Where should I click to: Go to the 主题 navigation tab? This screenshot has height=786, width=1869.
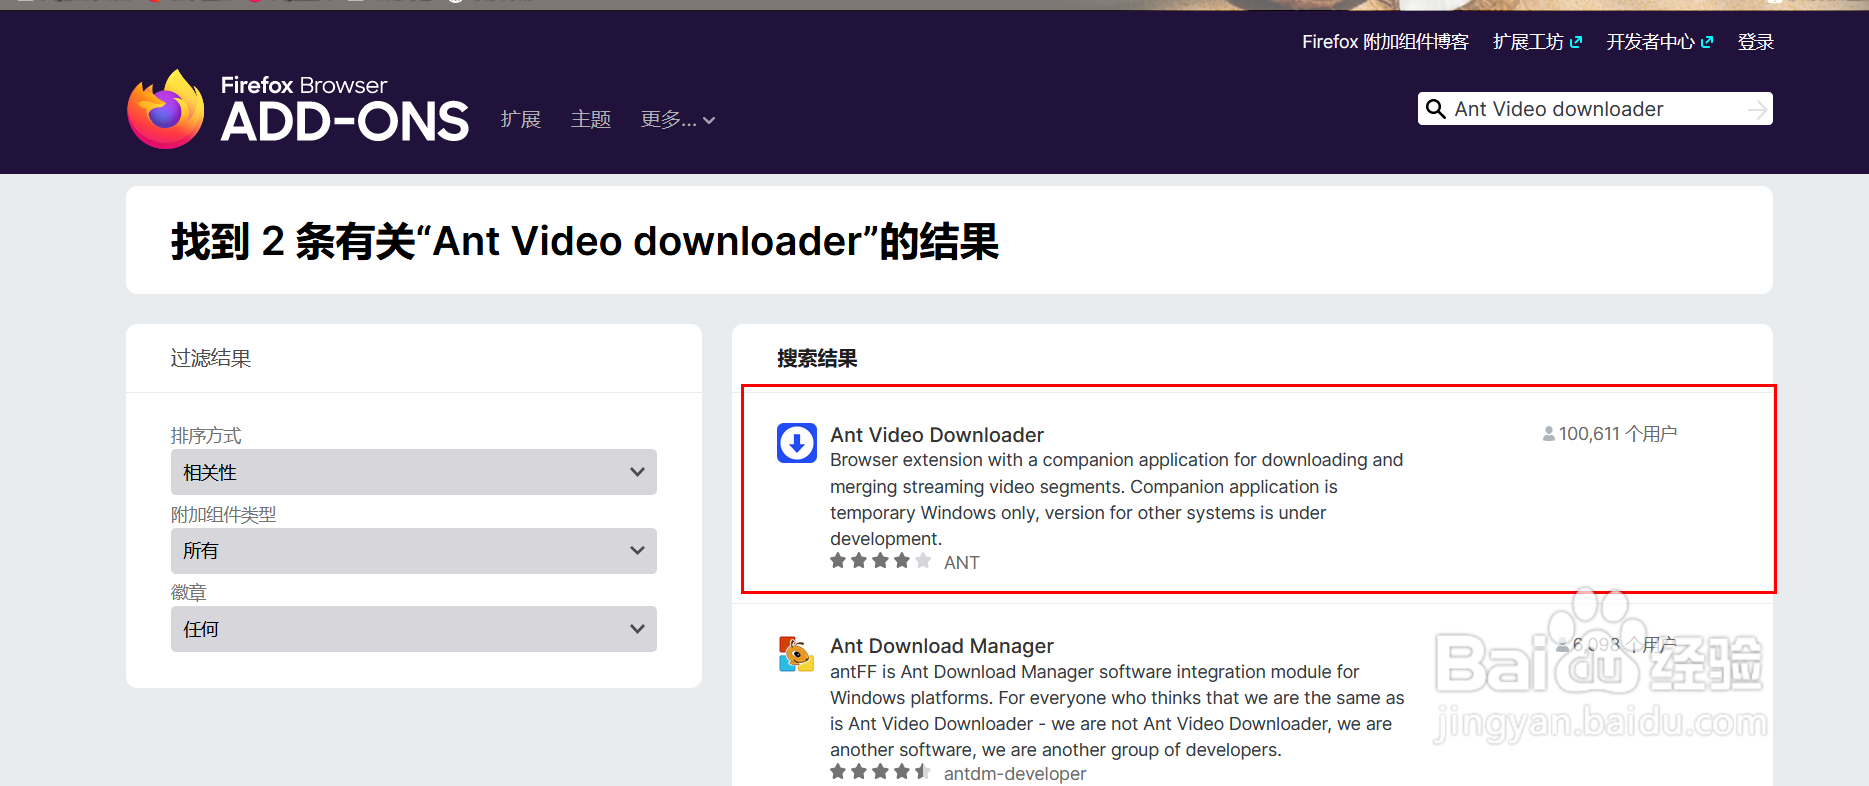(591, 120)
